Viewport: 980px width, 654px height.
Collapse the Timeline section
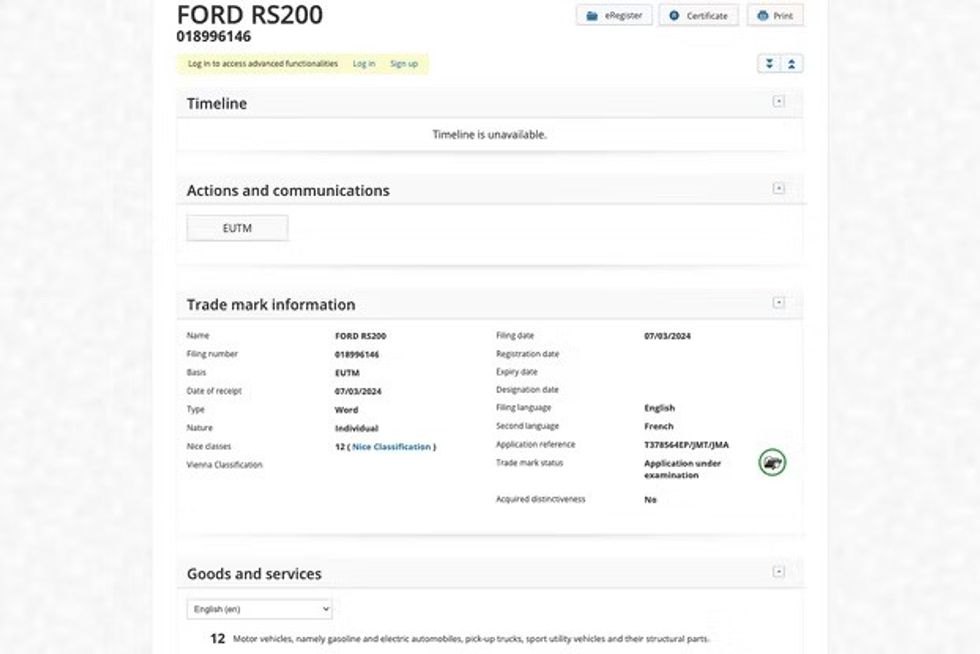pyautogui.click(x=779, y=102)
